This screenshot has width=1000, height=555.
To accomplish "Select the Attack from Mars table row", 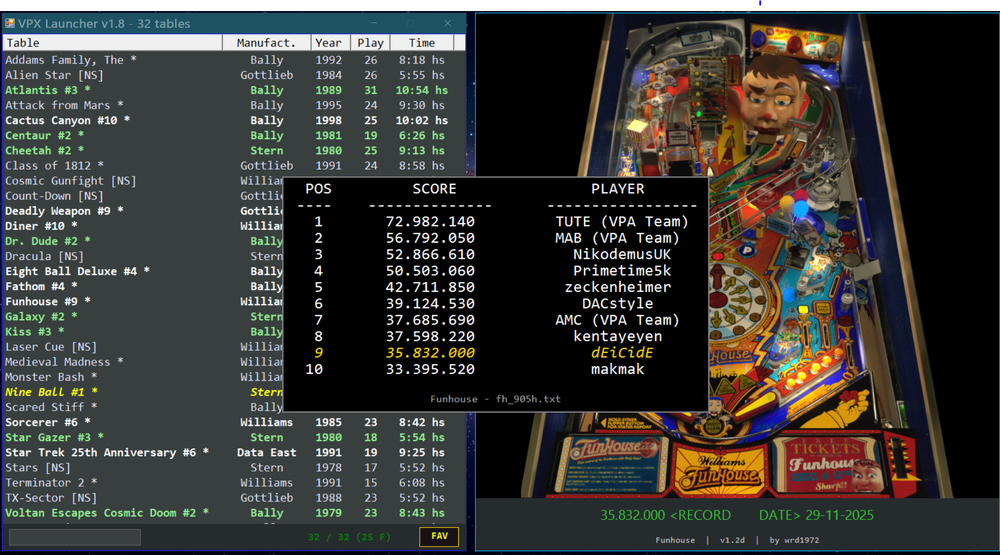I will click(234, 105).
